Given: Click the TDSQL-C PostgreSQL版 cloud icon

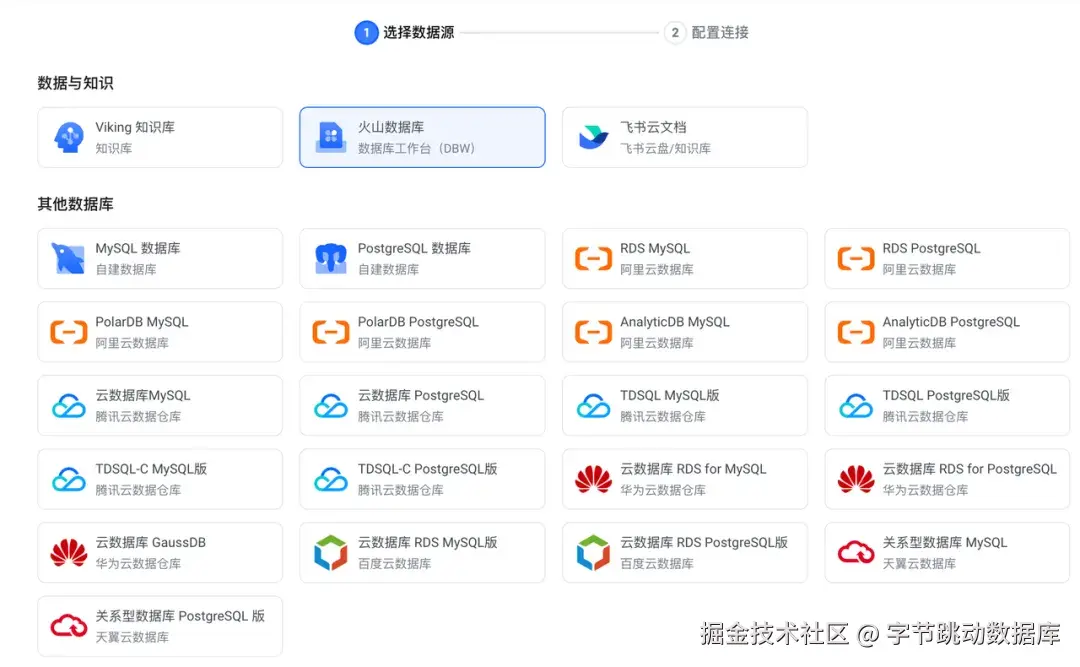Looking at the screenshot, I should point(331,479).
